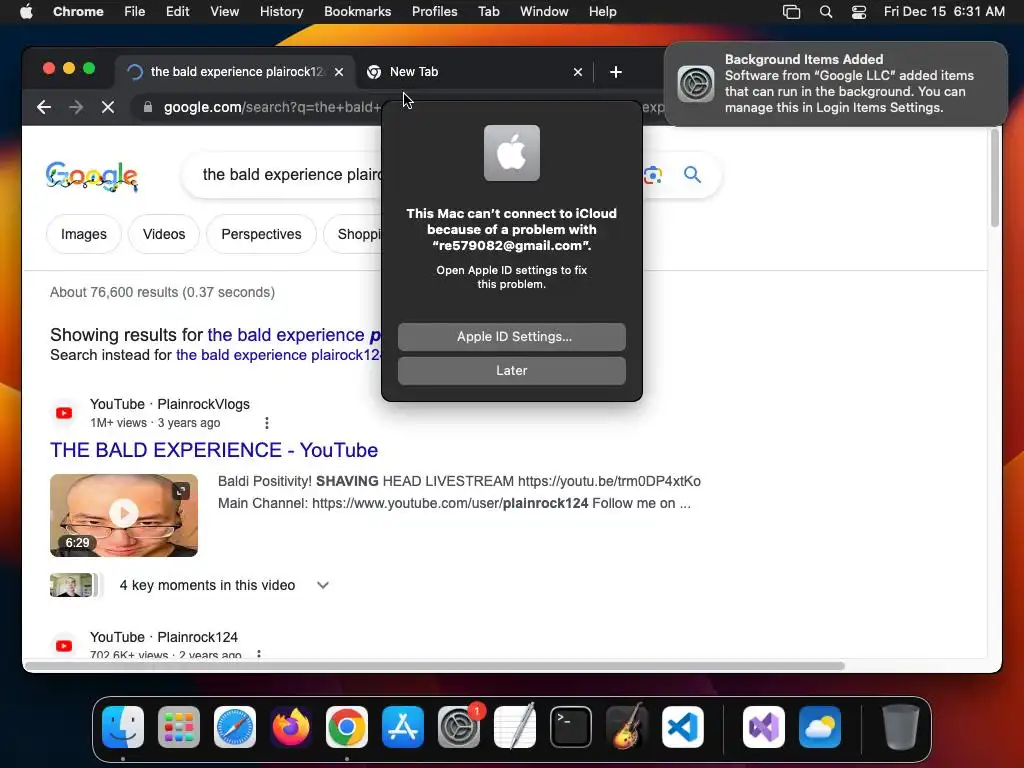
Task: Open THE BALD EXPERIENCE - YouTube link
Action: [x=214, y=450]
